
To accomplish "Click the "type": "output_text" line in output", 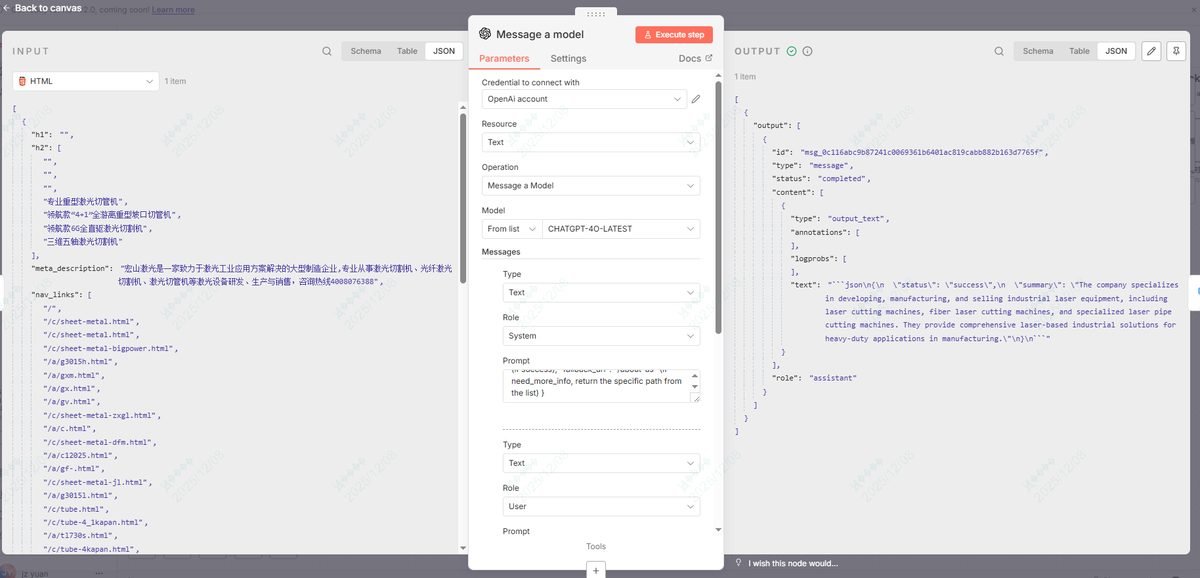I will click(x=840, y=218).
